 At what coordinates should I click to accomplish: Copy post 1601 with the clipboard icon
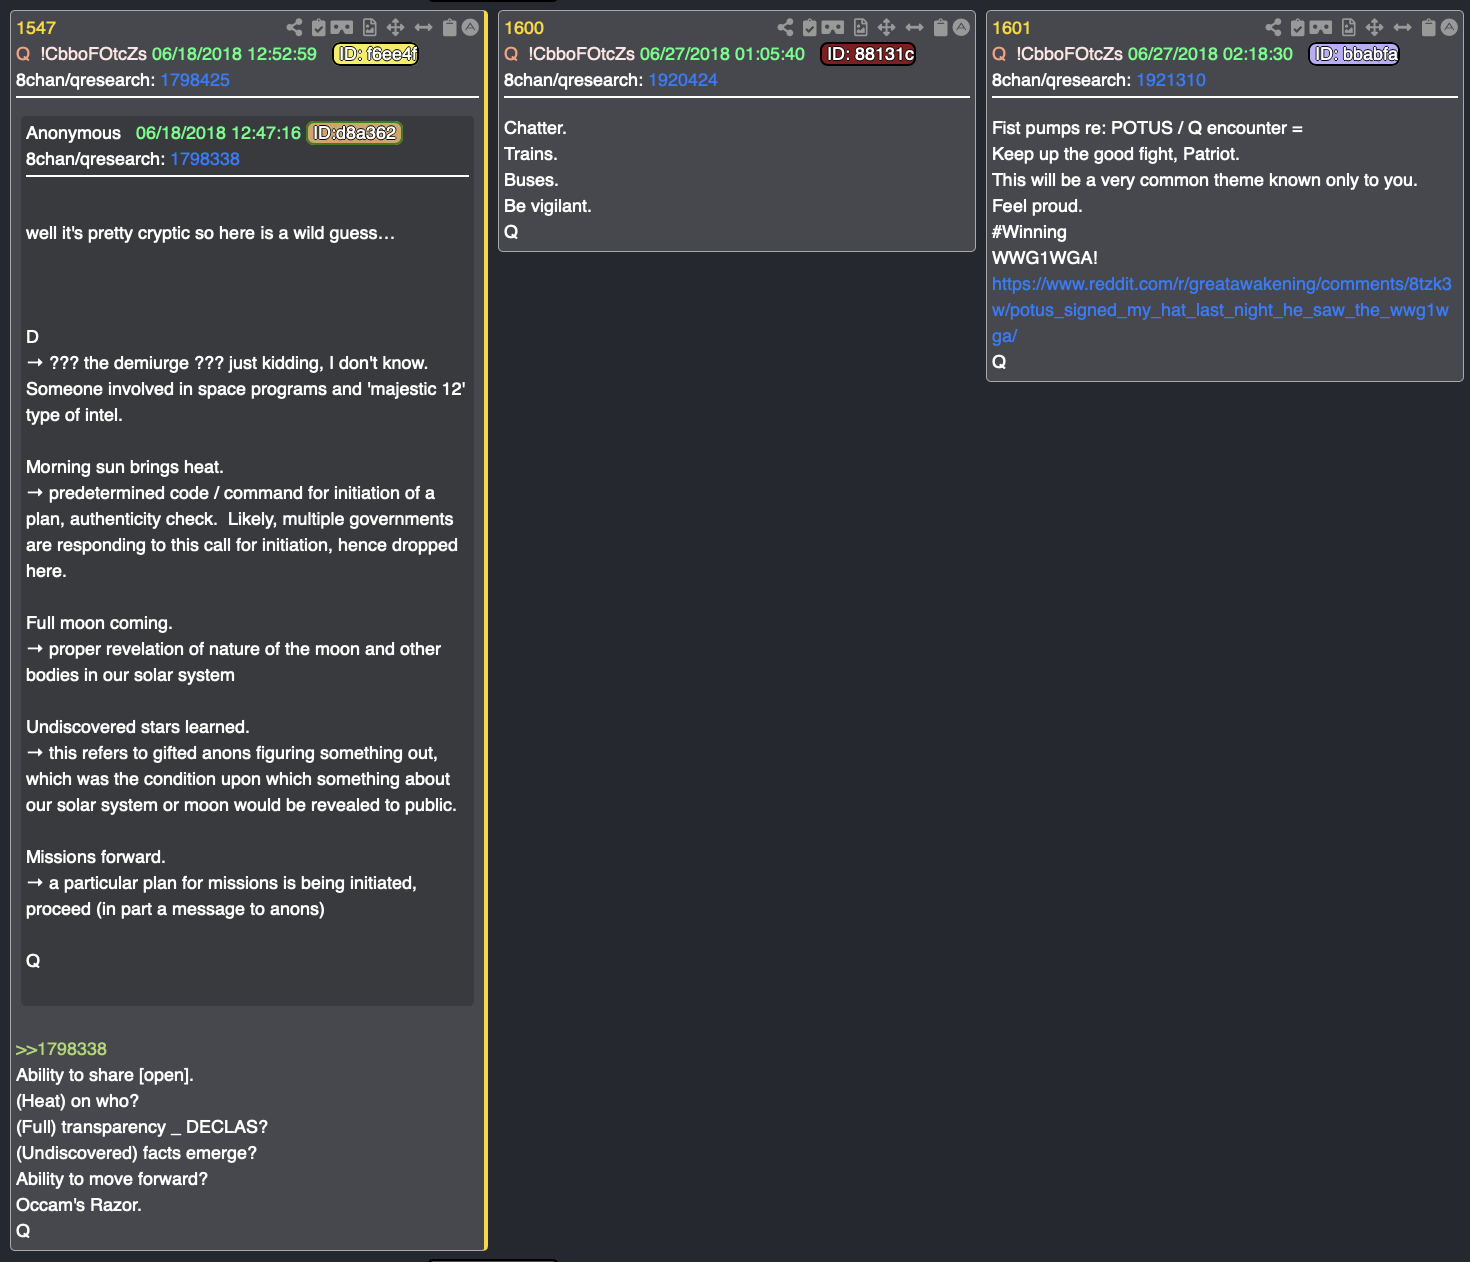(x=1429, y=28)
